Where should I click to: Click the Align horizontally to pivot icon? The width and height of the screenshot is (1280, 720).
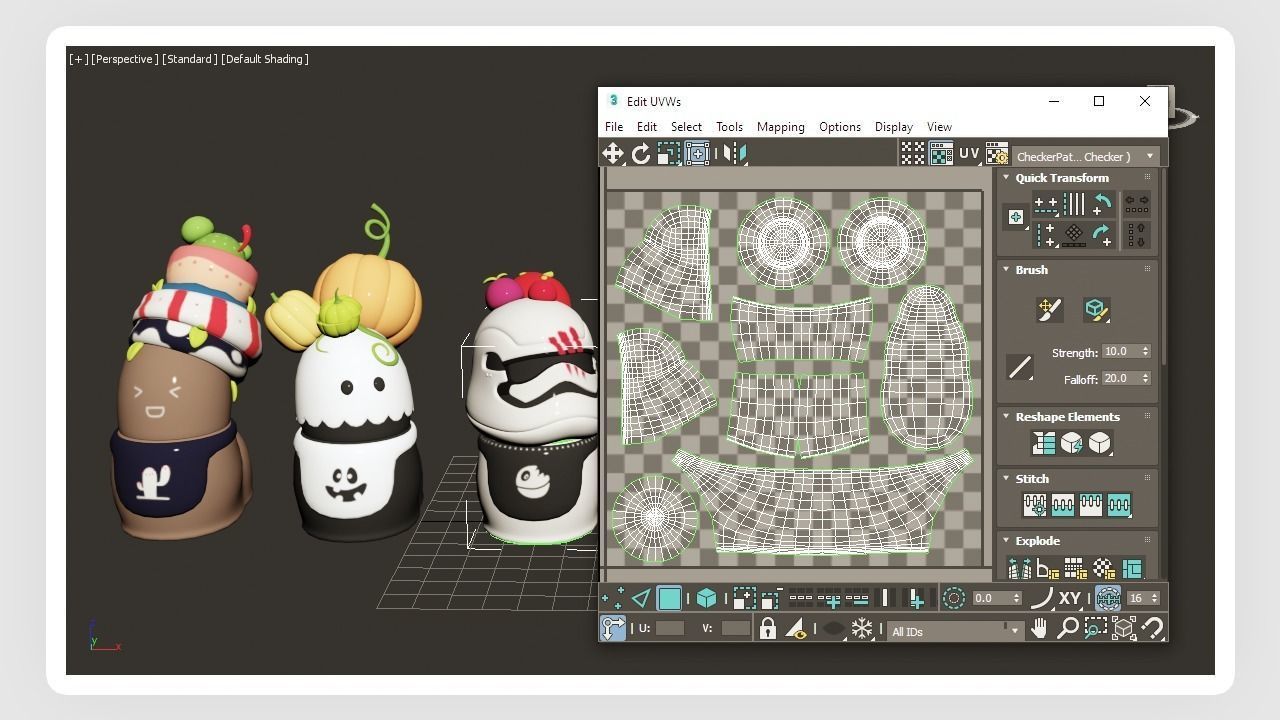[x=1045, y=205]
